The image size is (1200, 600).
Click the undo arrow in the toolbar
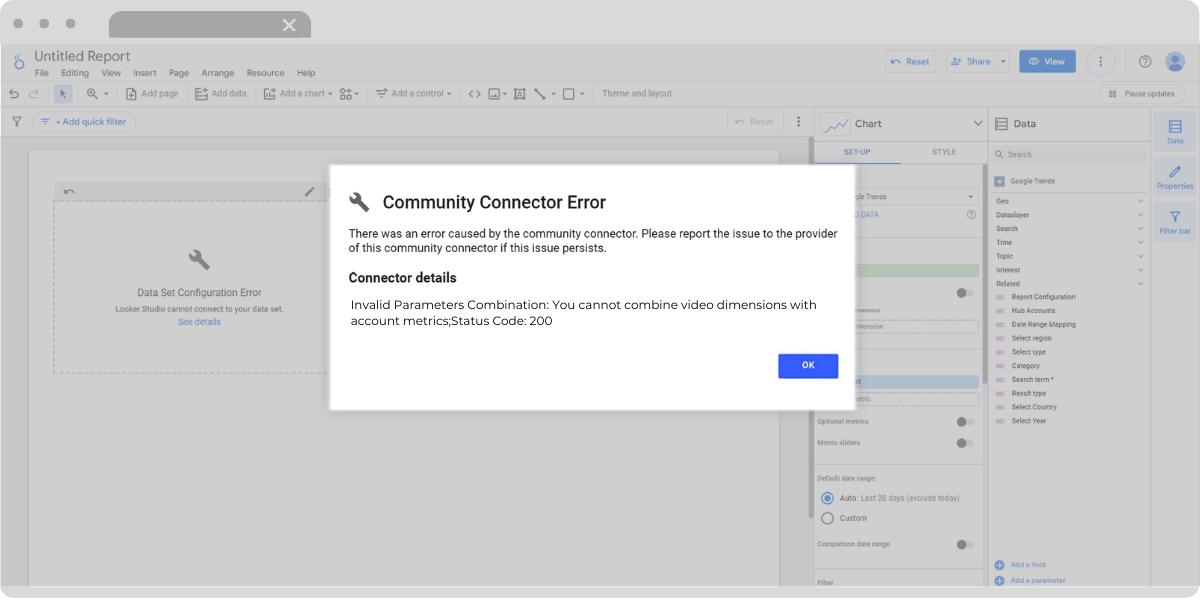click(14, 94)
